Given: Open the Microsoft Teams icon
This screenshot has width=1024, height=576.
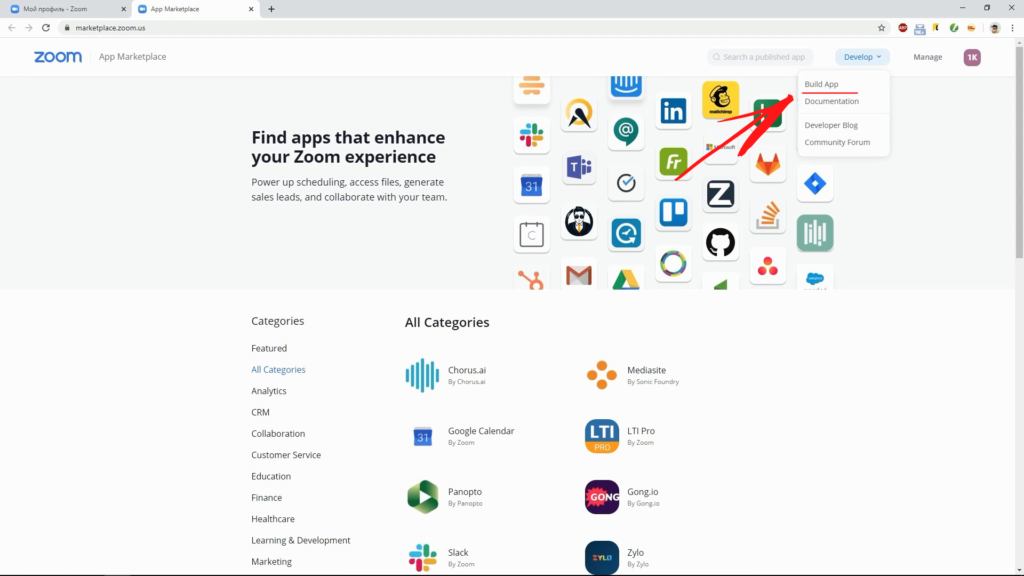Looking at the screenshot, I should [578, 167].
